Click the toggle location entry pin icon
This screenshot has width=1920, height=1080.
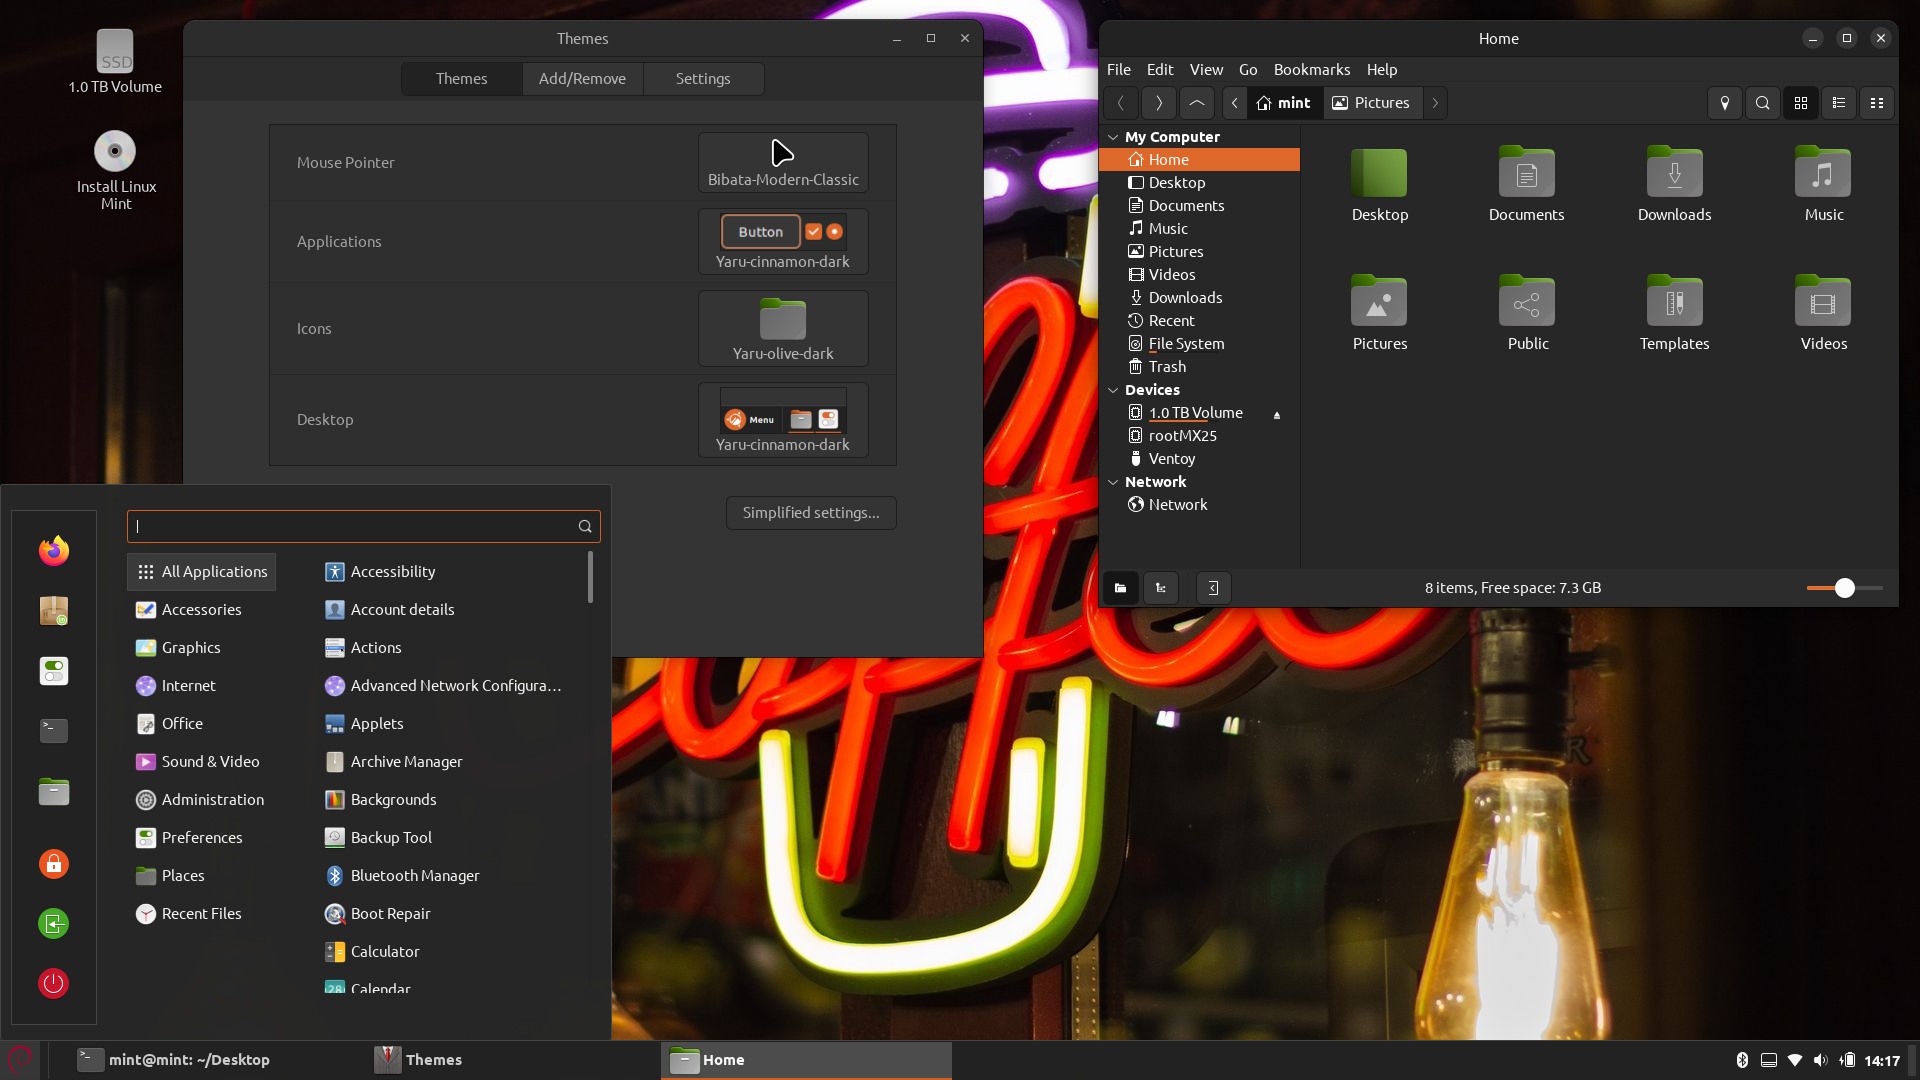coord(1724,103)
